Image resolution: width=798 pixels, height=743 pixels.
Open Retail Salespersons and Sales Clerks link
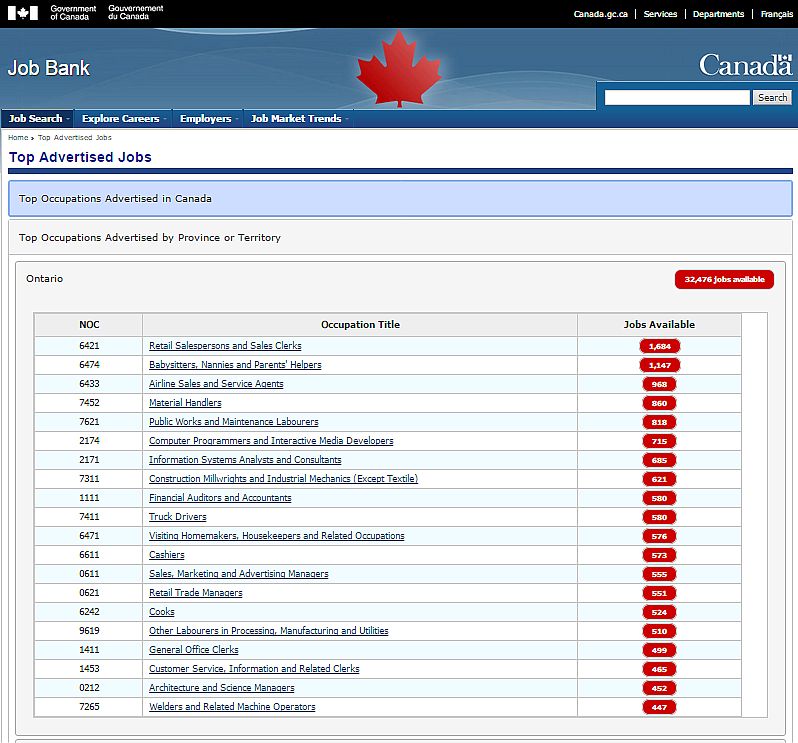click(225, 346)
